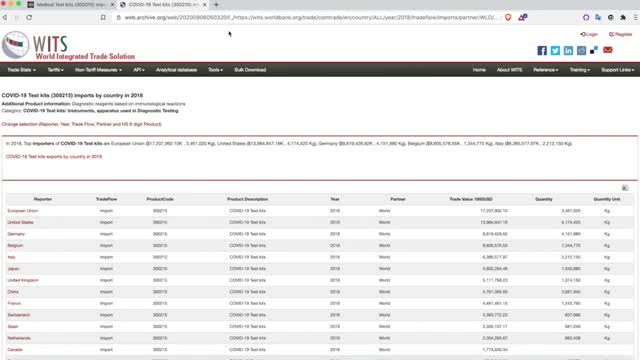This screenshot has height=360, width=640.
Task: Open About WITS menu item
Action: (509, 70)
